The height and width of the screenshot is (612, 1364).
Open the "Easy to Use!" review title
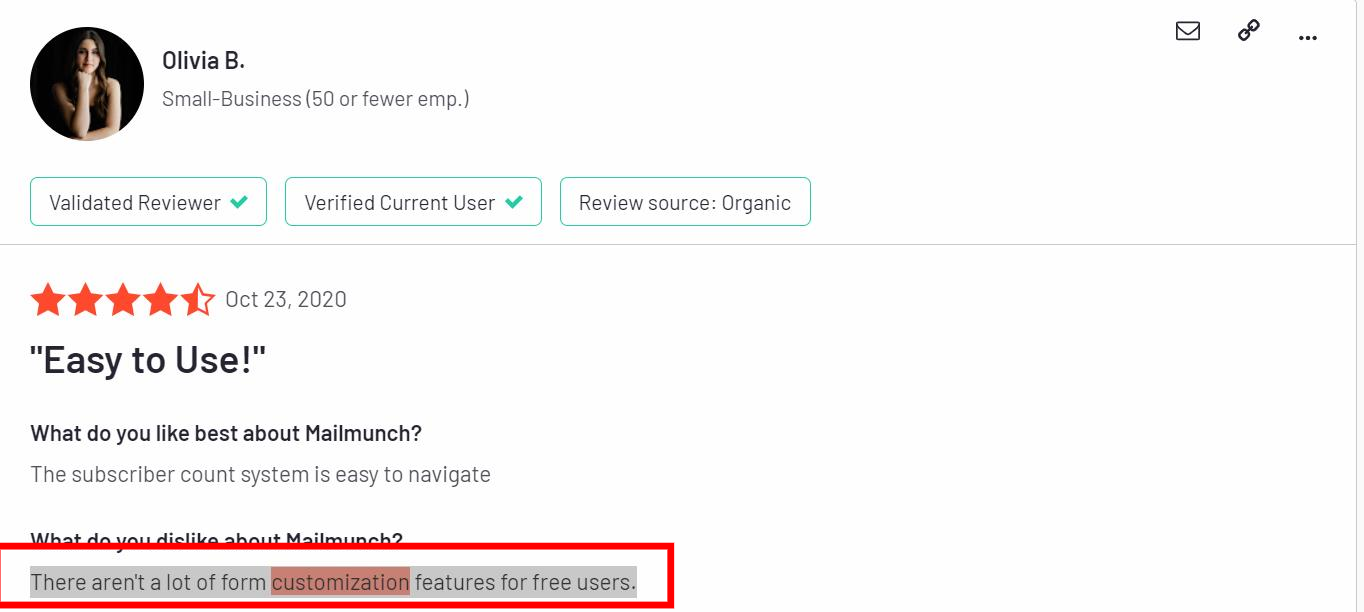click(149, 360)
